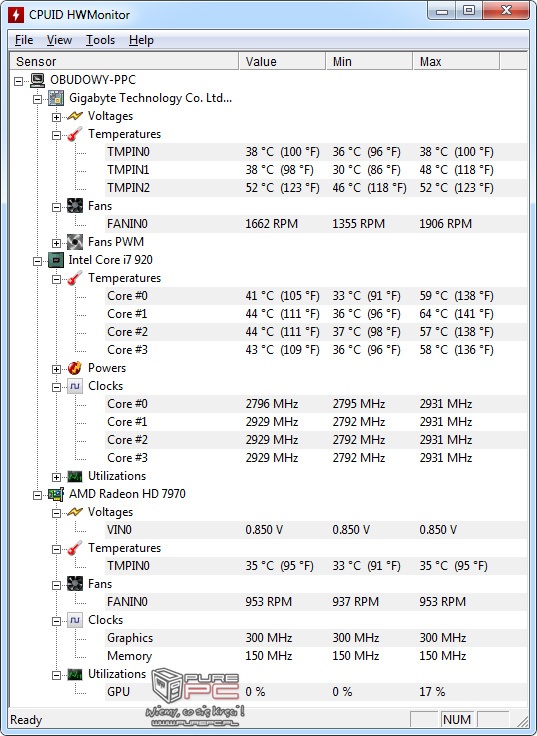The width and height of the screenshot is (537, 736).
Task: Click the Powers flame icon
Action: tap(75, 368)
